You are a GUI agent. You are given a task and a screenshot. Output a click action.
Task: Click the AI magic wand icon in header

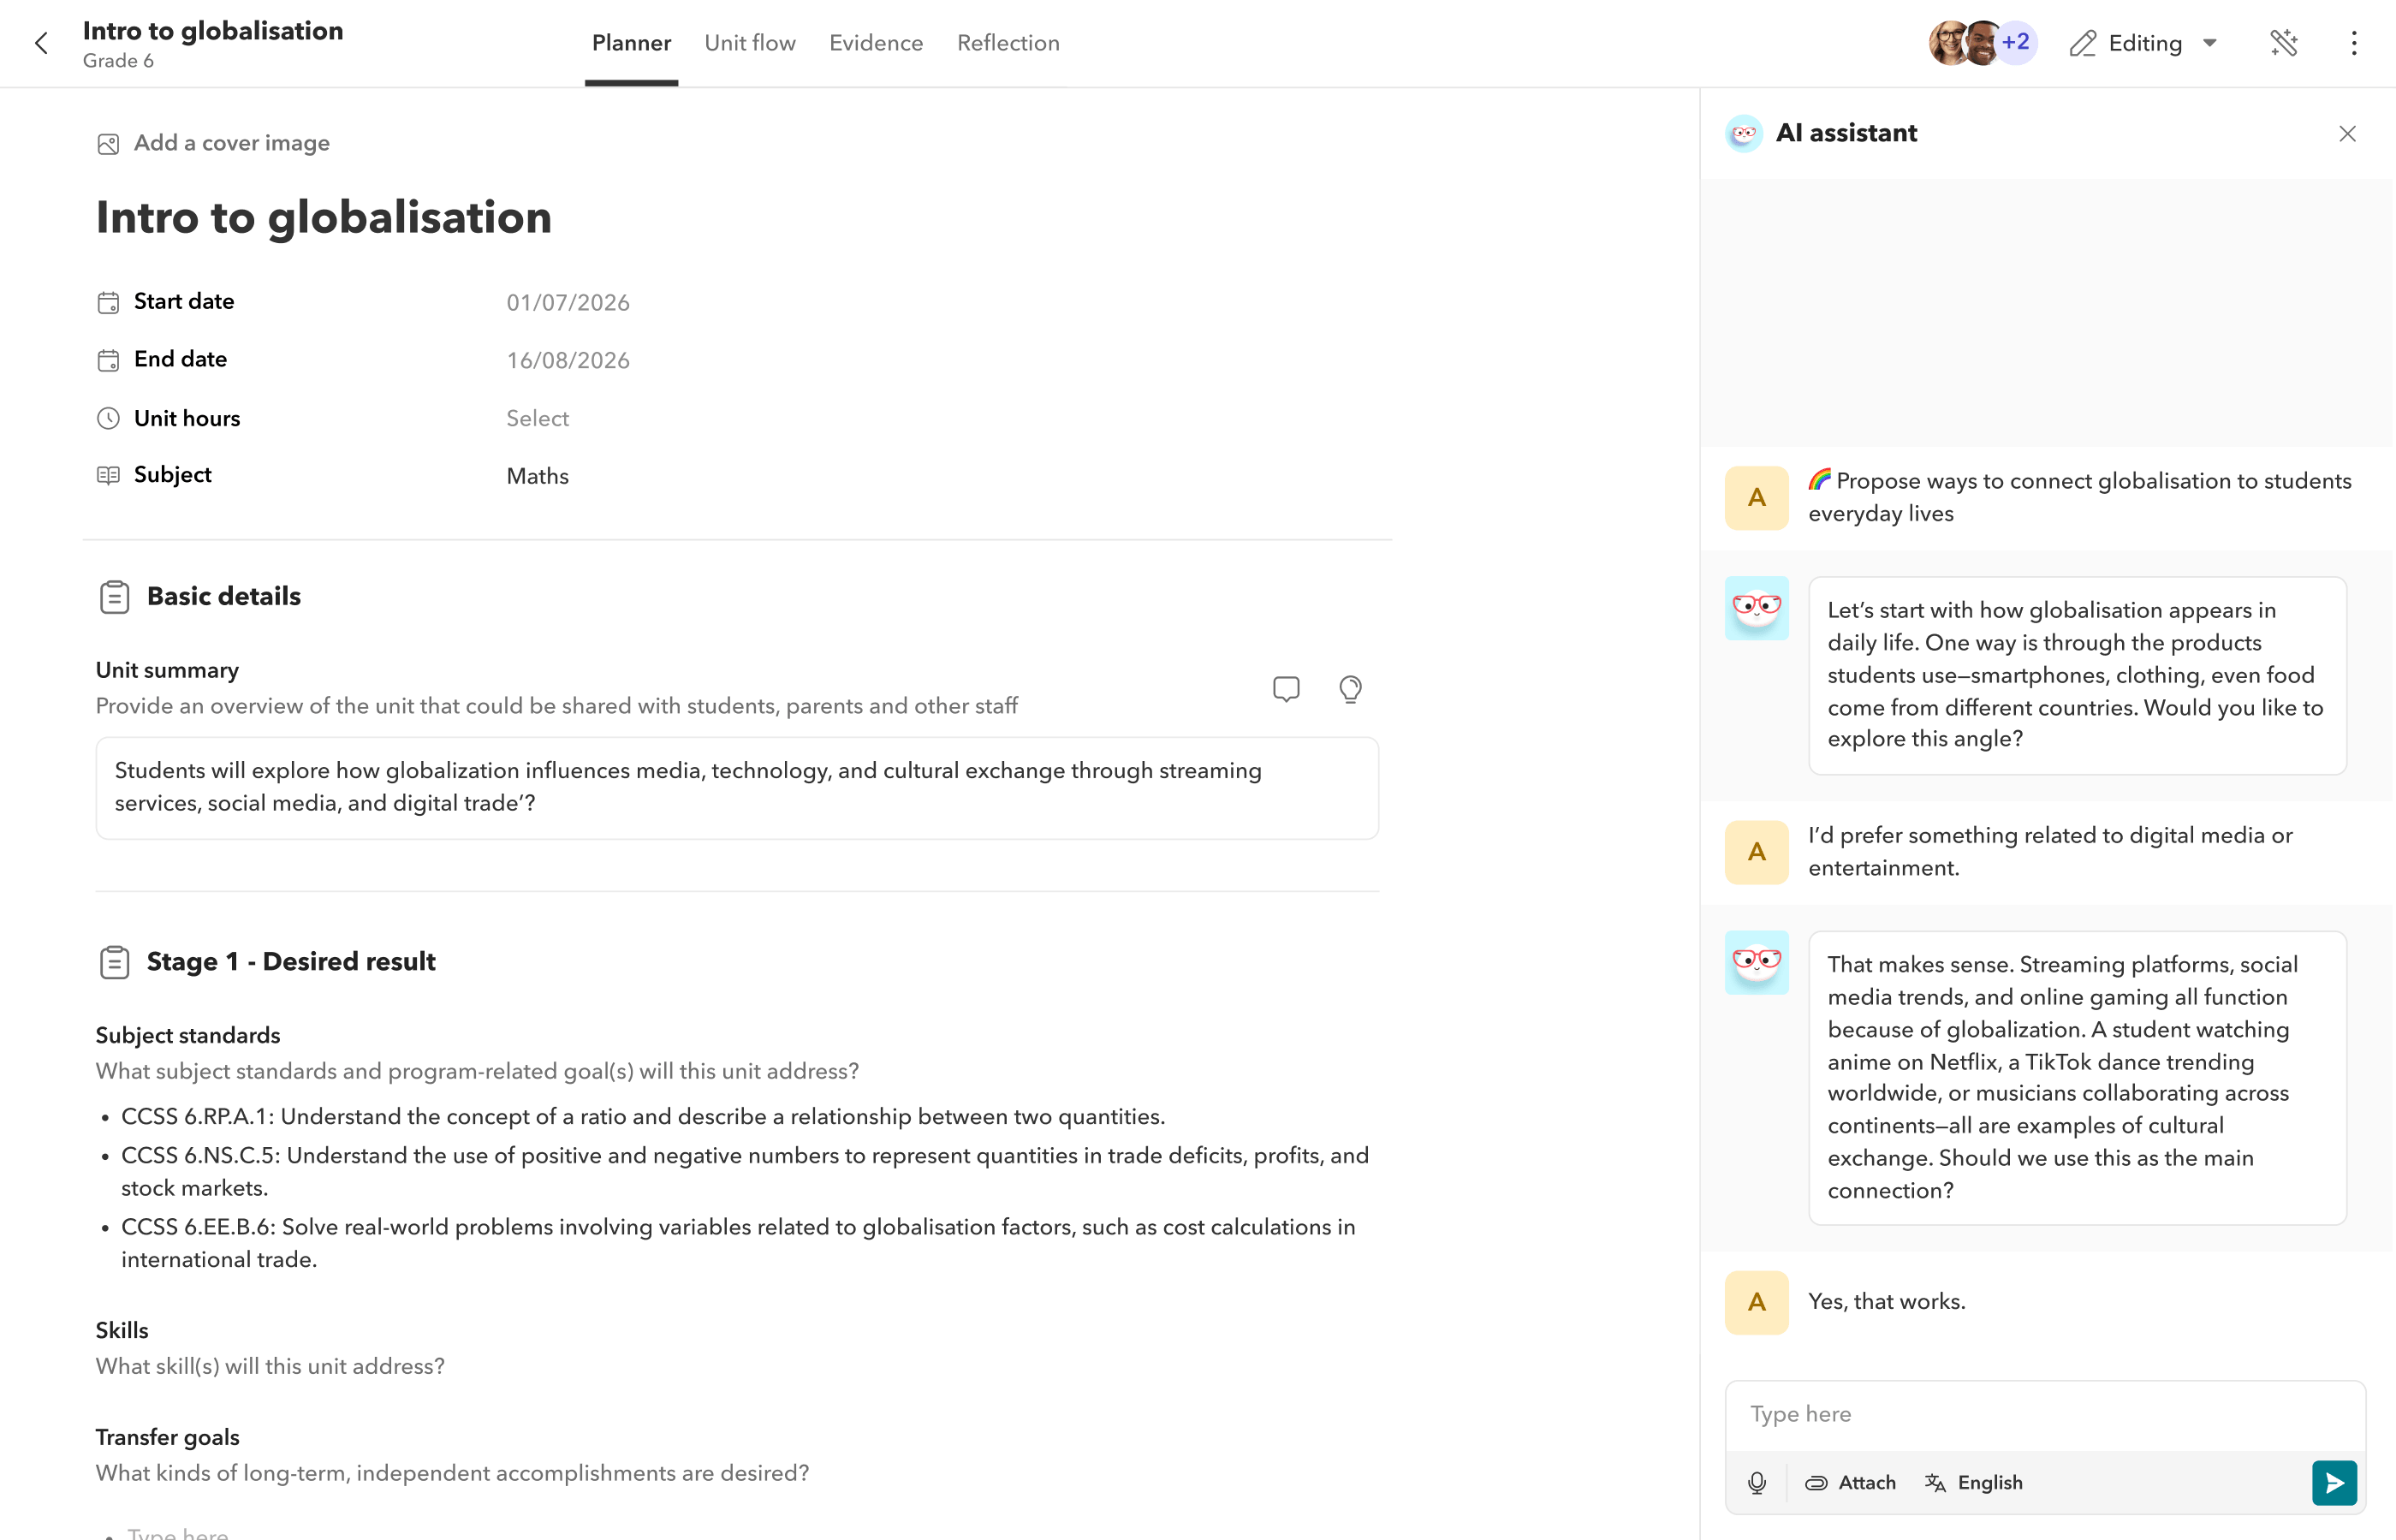point(2284,43)
